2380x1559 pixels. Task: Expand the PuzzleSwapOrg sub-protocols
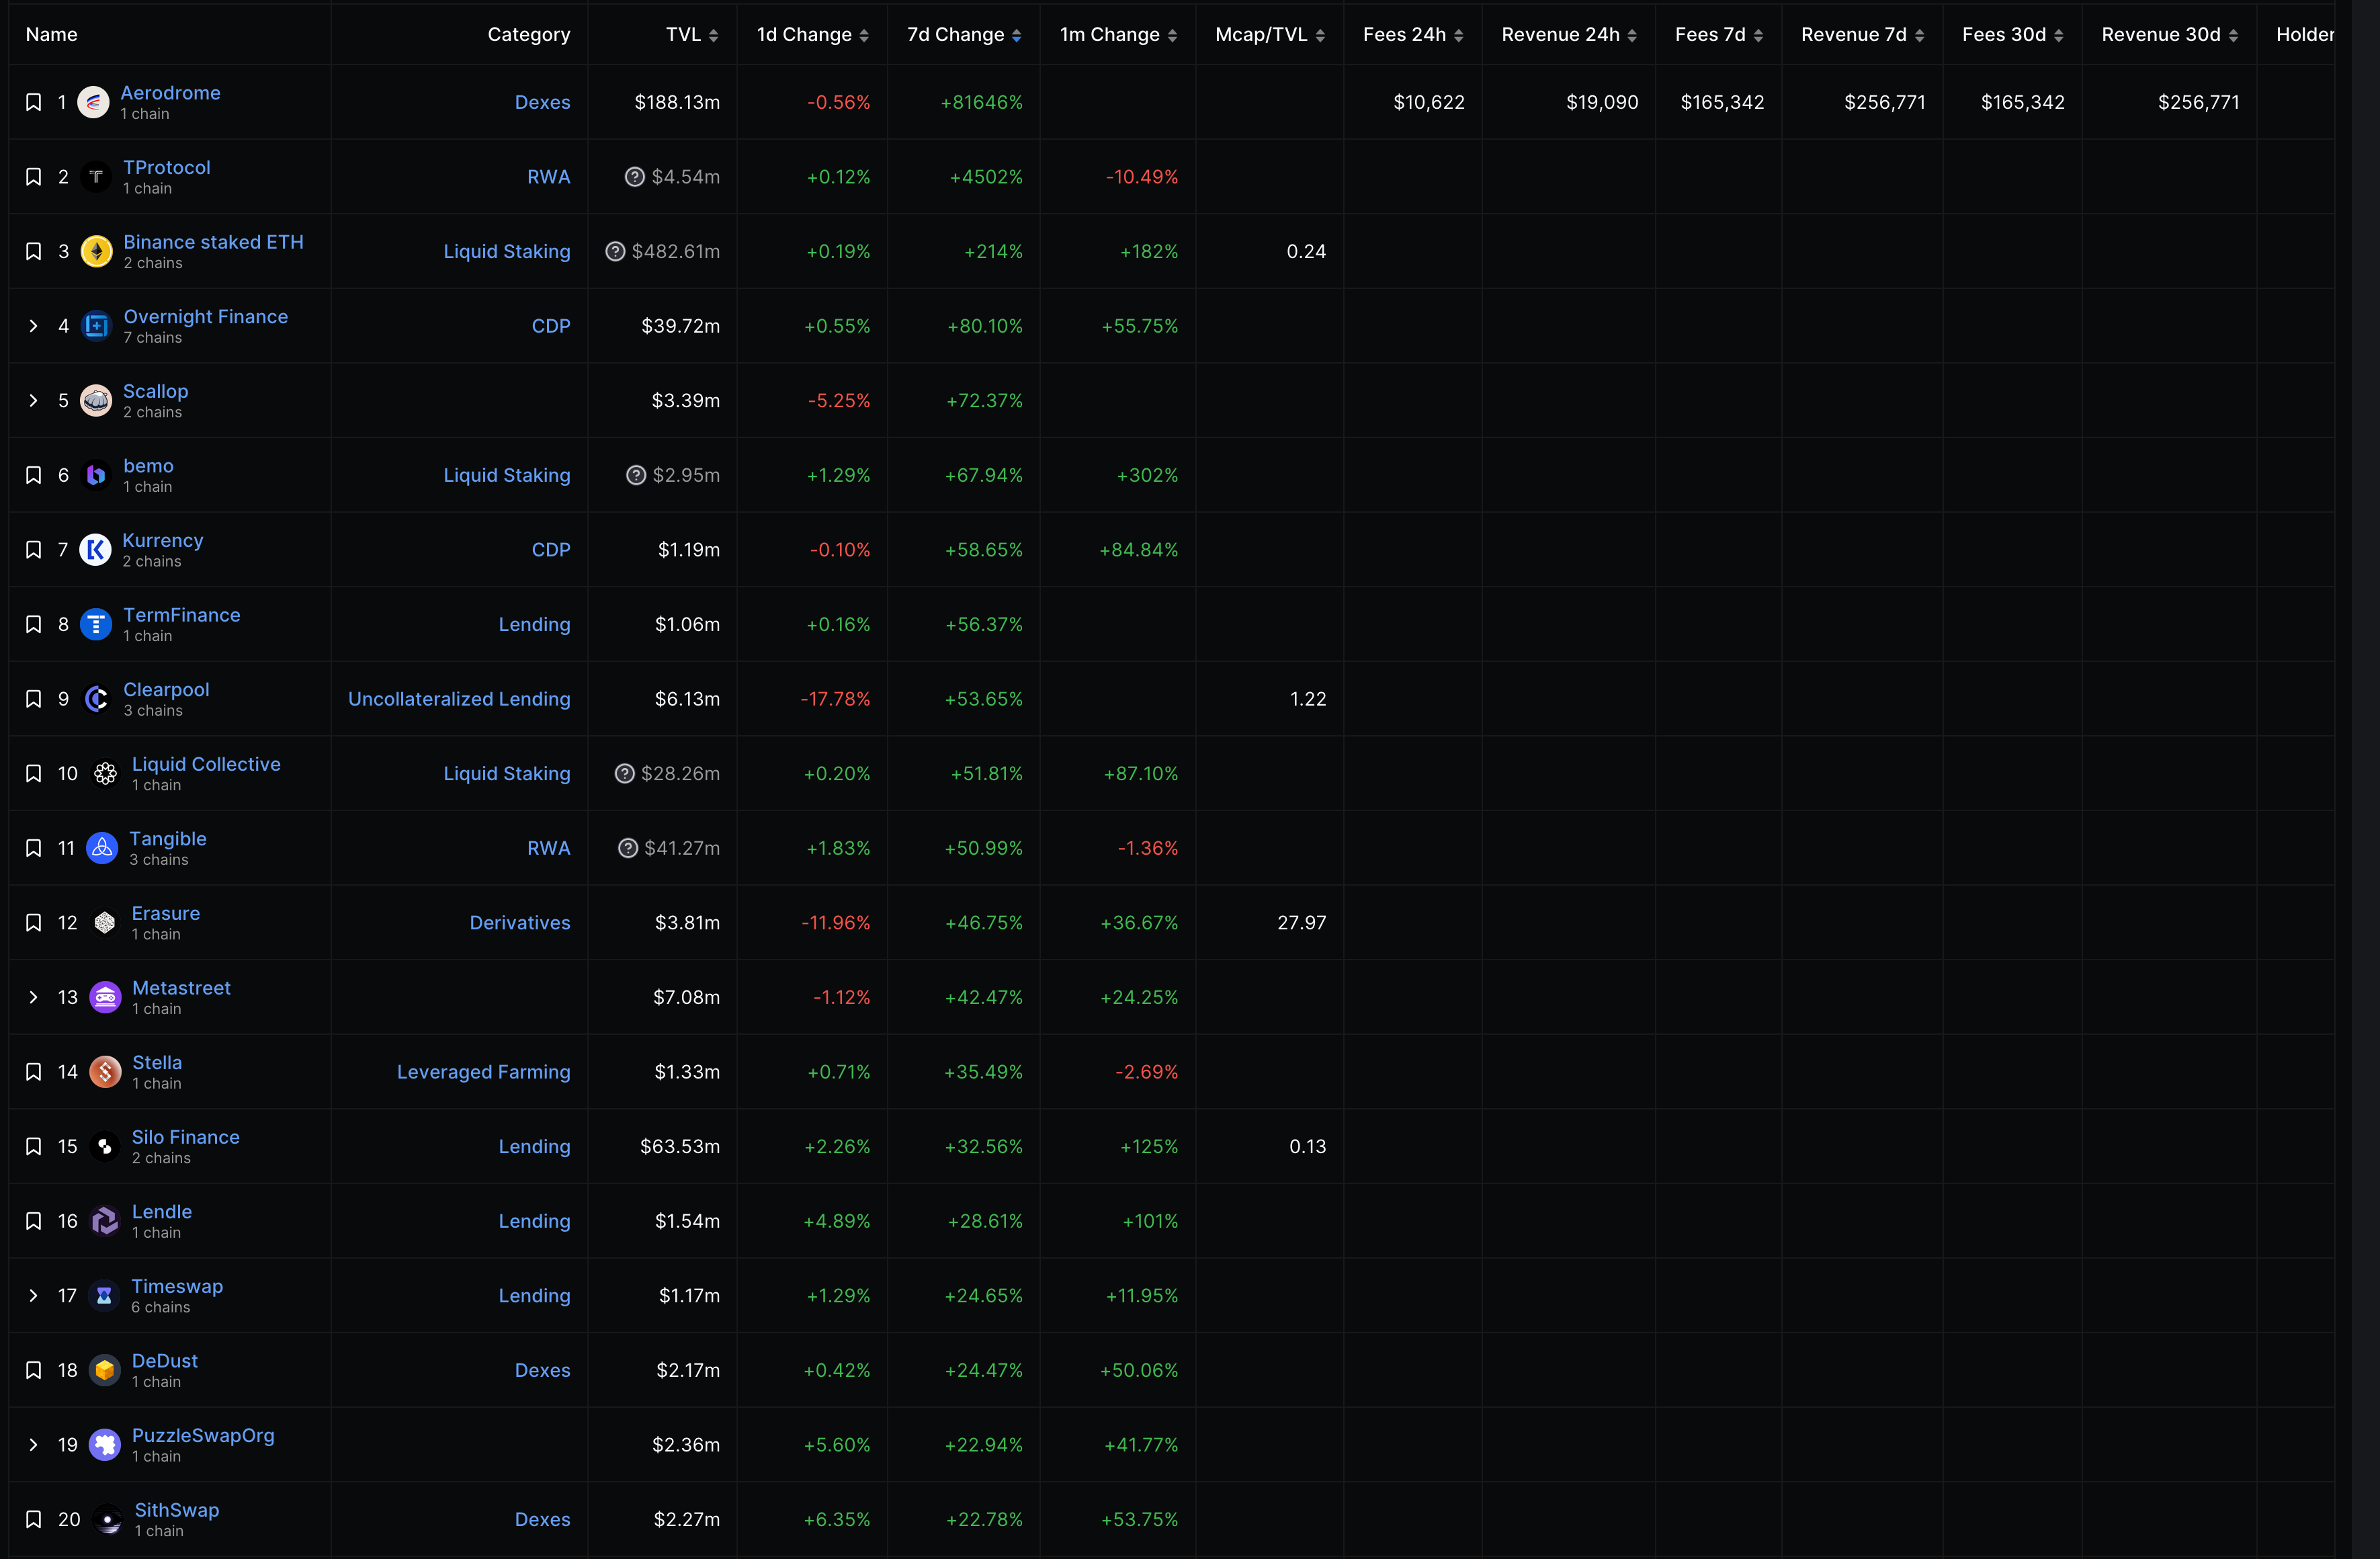(33, 1445)
